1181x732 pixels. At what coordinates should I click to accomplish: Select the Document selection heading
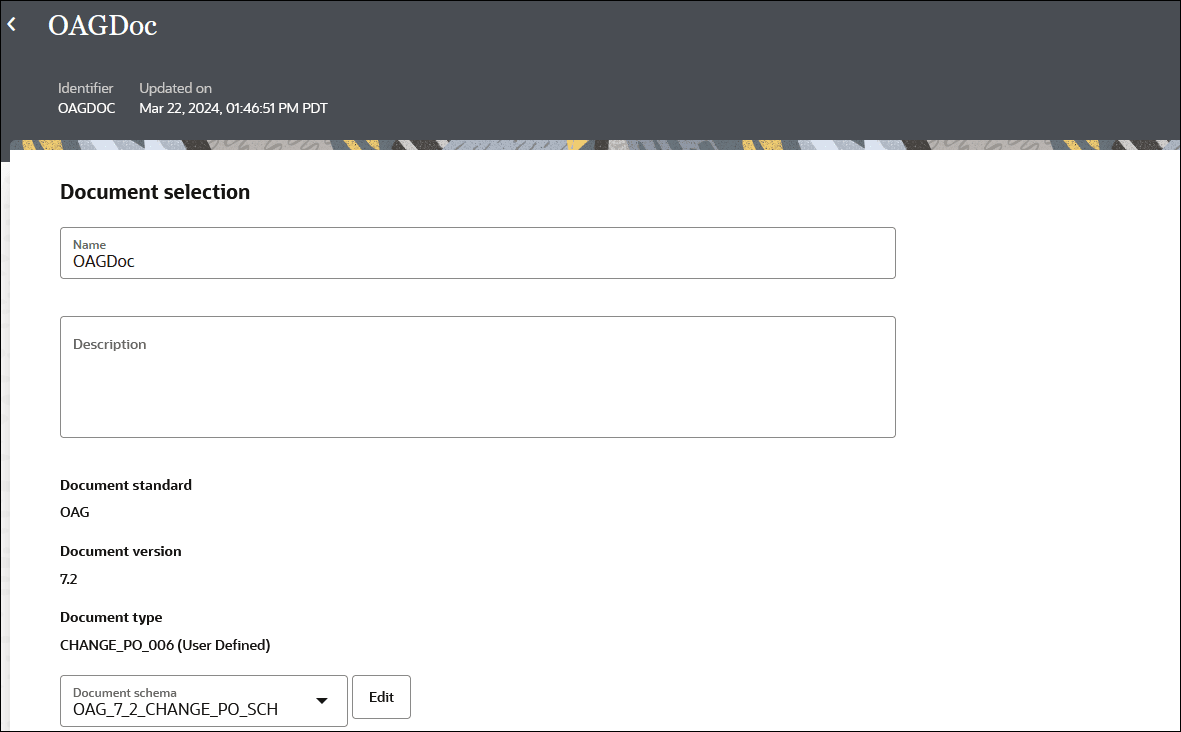click(155, 192)
